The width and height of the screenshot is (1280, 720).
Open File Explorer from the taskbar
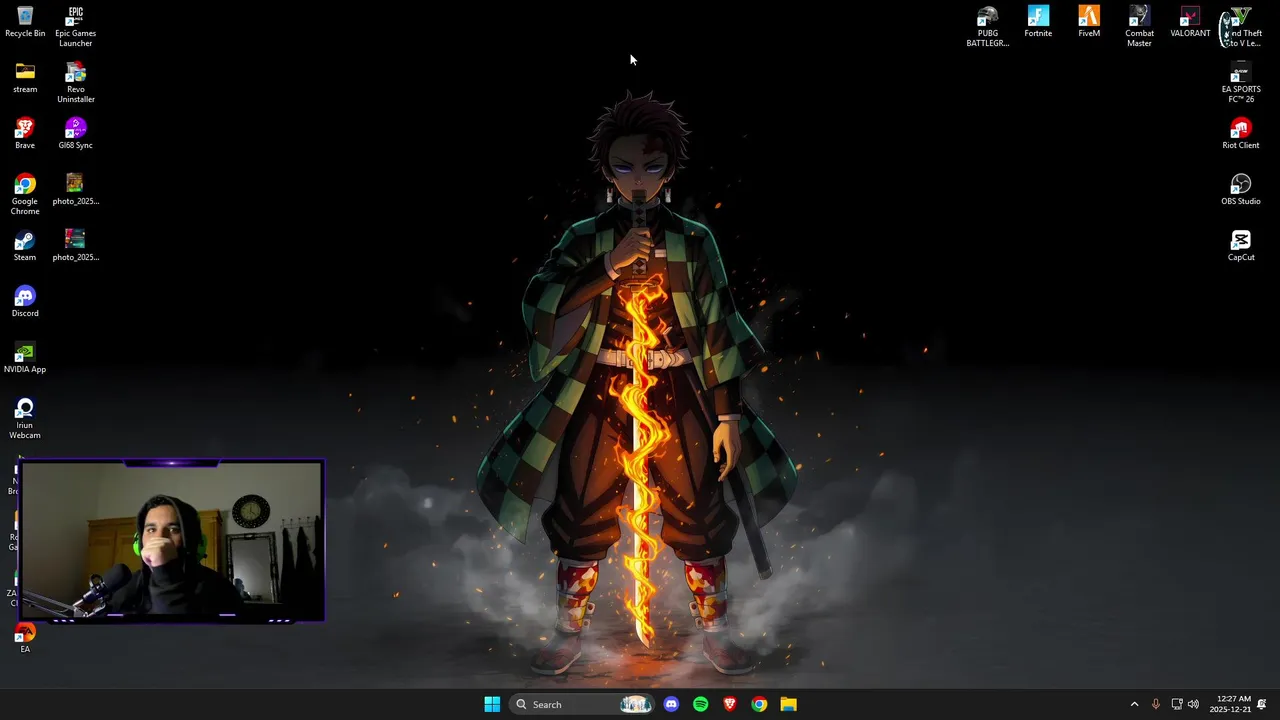coord(789,704)
